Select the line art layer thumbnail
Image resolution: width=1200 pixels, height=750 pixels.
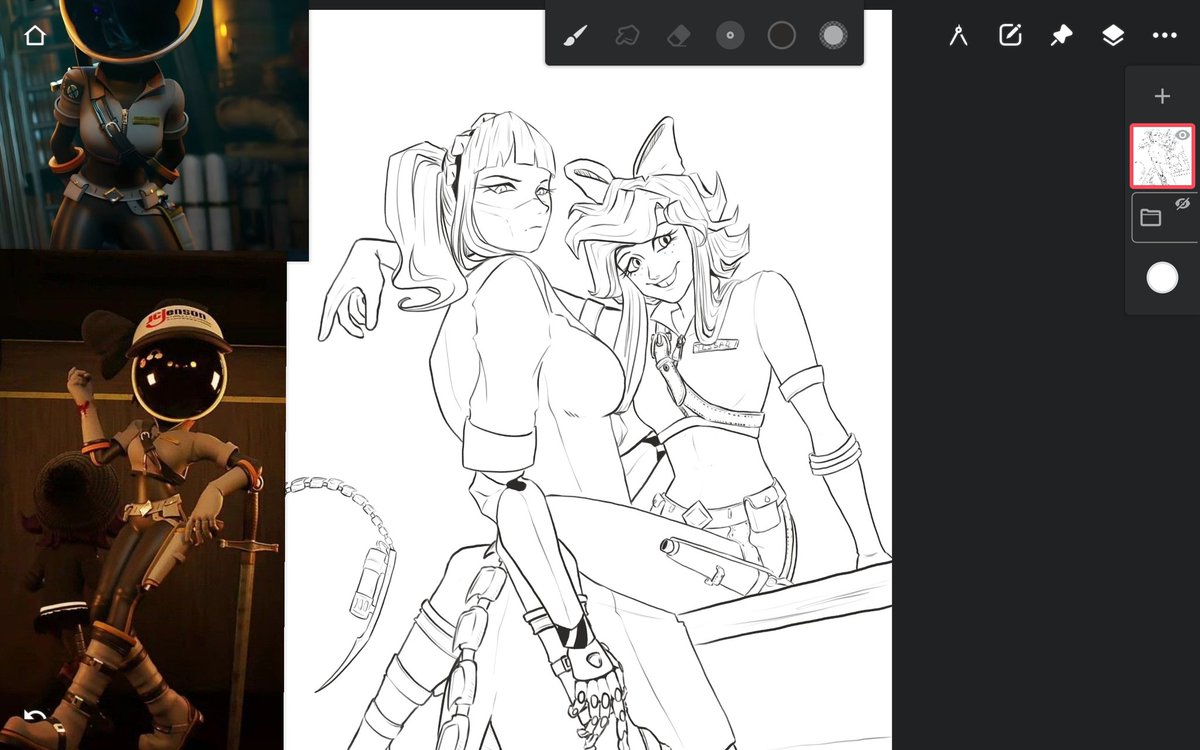1162,156
